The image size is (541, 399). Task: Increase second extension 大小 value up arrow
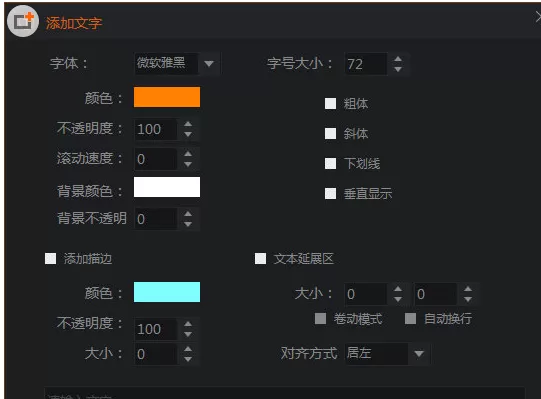click(468, 289)
